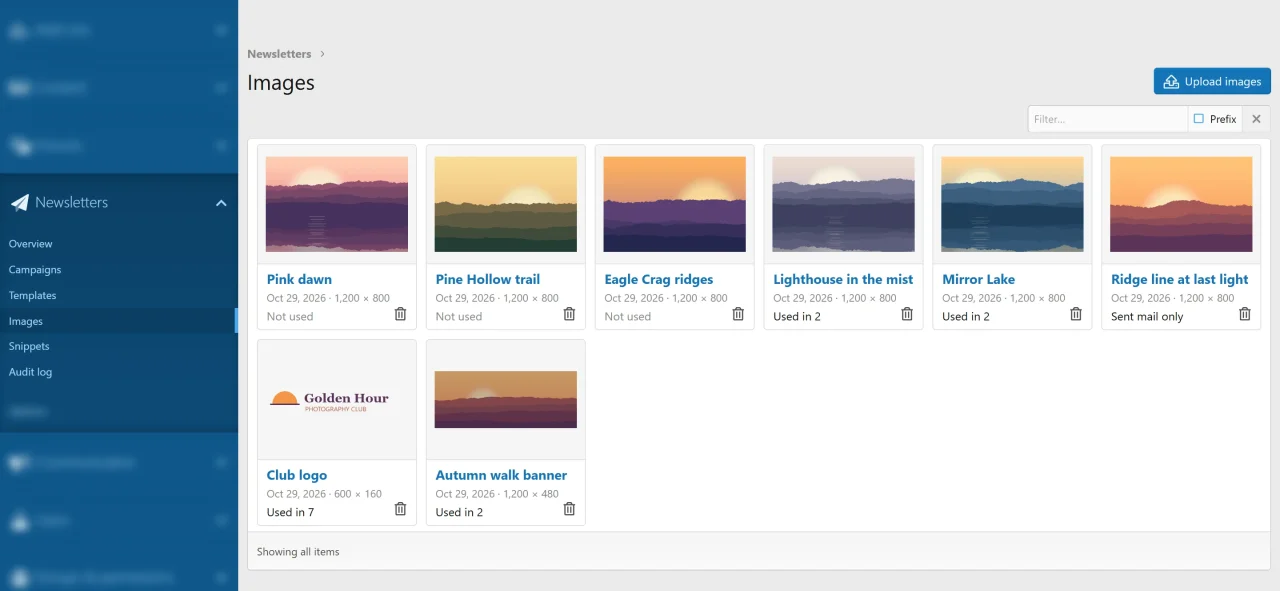Viewport: 1280px width, 591px height.
Task: Open Ridge line at last light title link
Action: pos(1180,280)
